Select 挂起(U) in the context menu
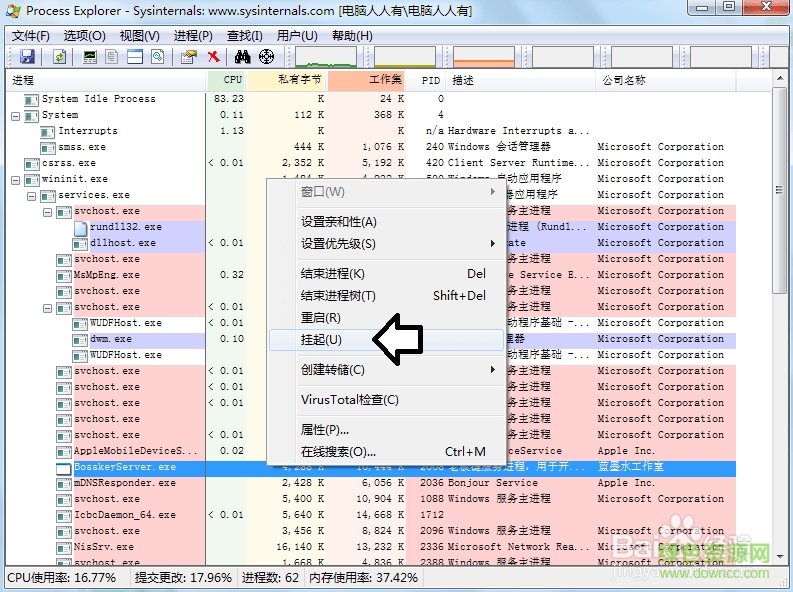The height and width of the screenshot is (592, 793). 321,340
